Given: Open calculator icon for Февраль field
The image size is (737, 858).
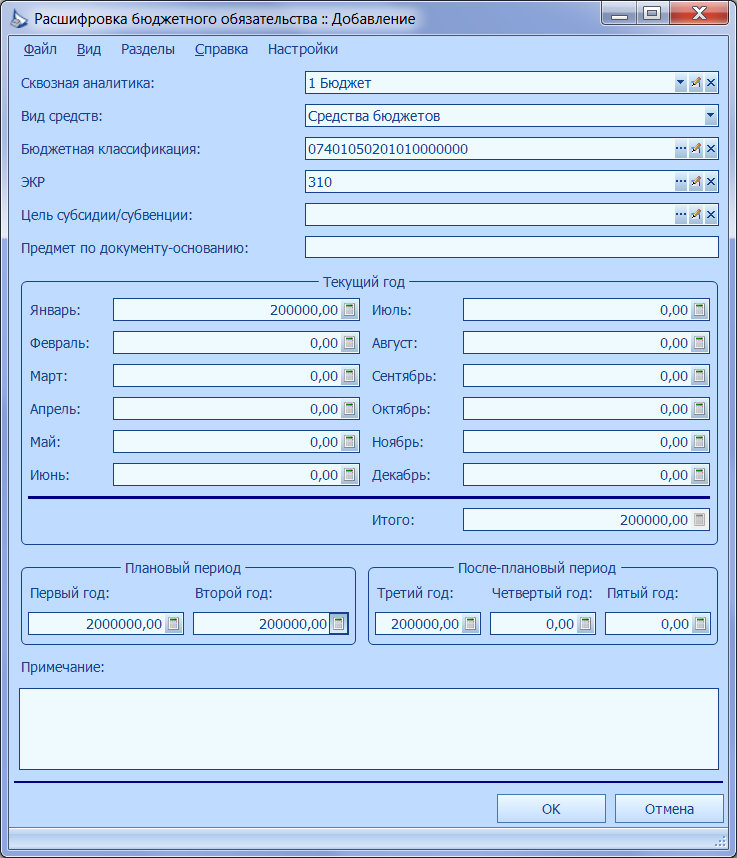Looking at the screenshot, I should click(x=349, y=343).
